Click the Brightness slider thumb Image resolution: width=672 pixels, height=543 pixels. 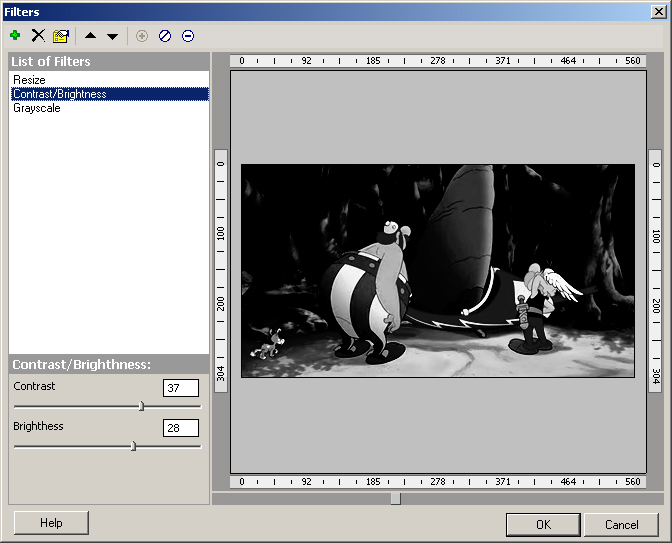click(x=133, y=446)
